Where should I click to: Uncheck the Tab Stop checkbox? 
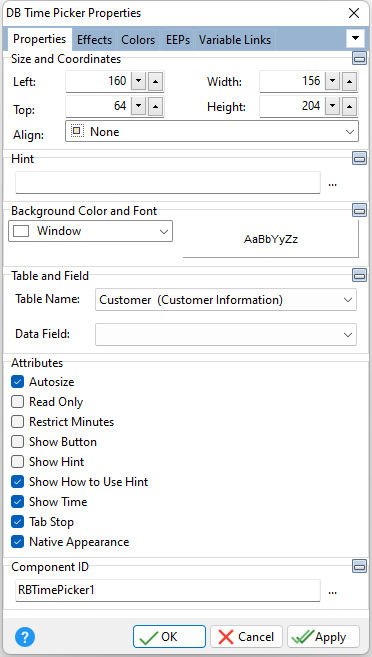pos(18,522)
